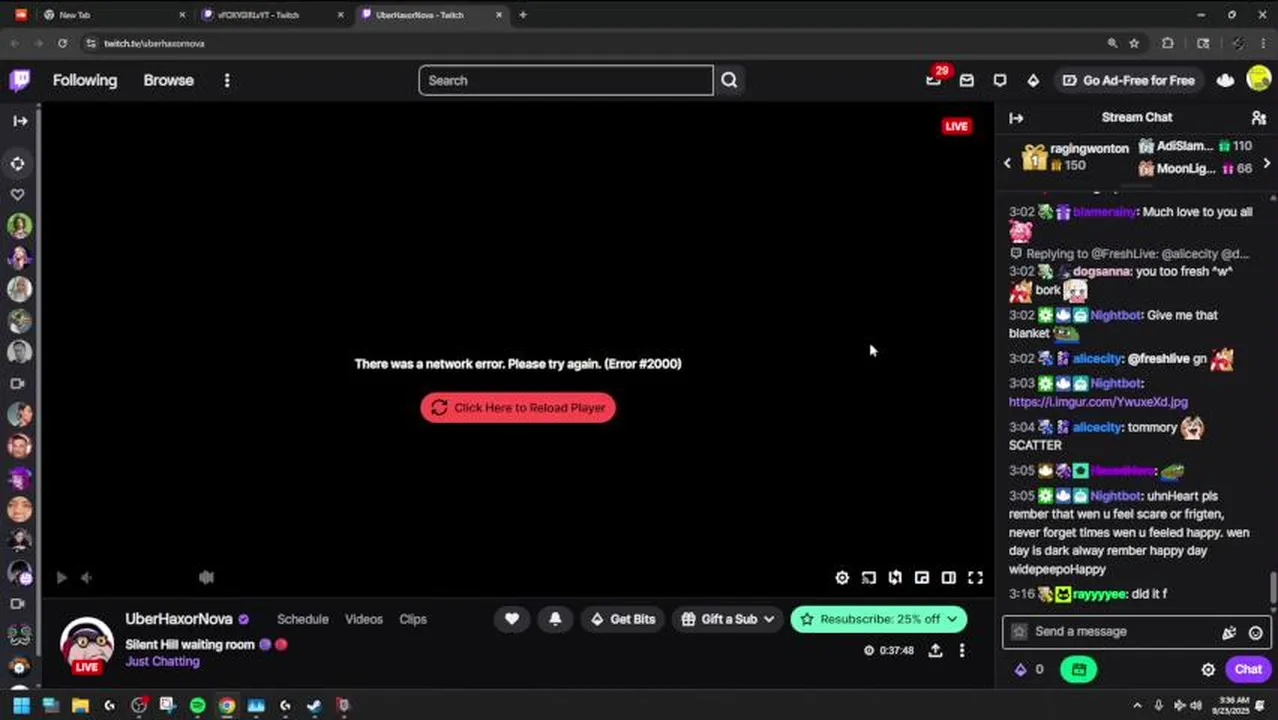Image resolution: width=1278 pixels, height=720 pixels.
Task: Switch to the Videos tab
Action: tap(364, 619)
